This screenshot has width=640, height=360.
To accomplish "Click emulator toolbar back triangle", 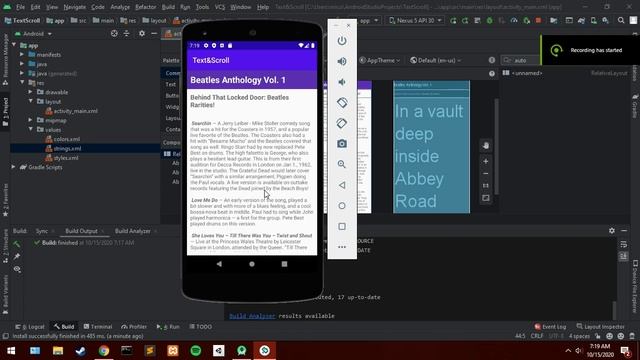I will 342,185.
